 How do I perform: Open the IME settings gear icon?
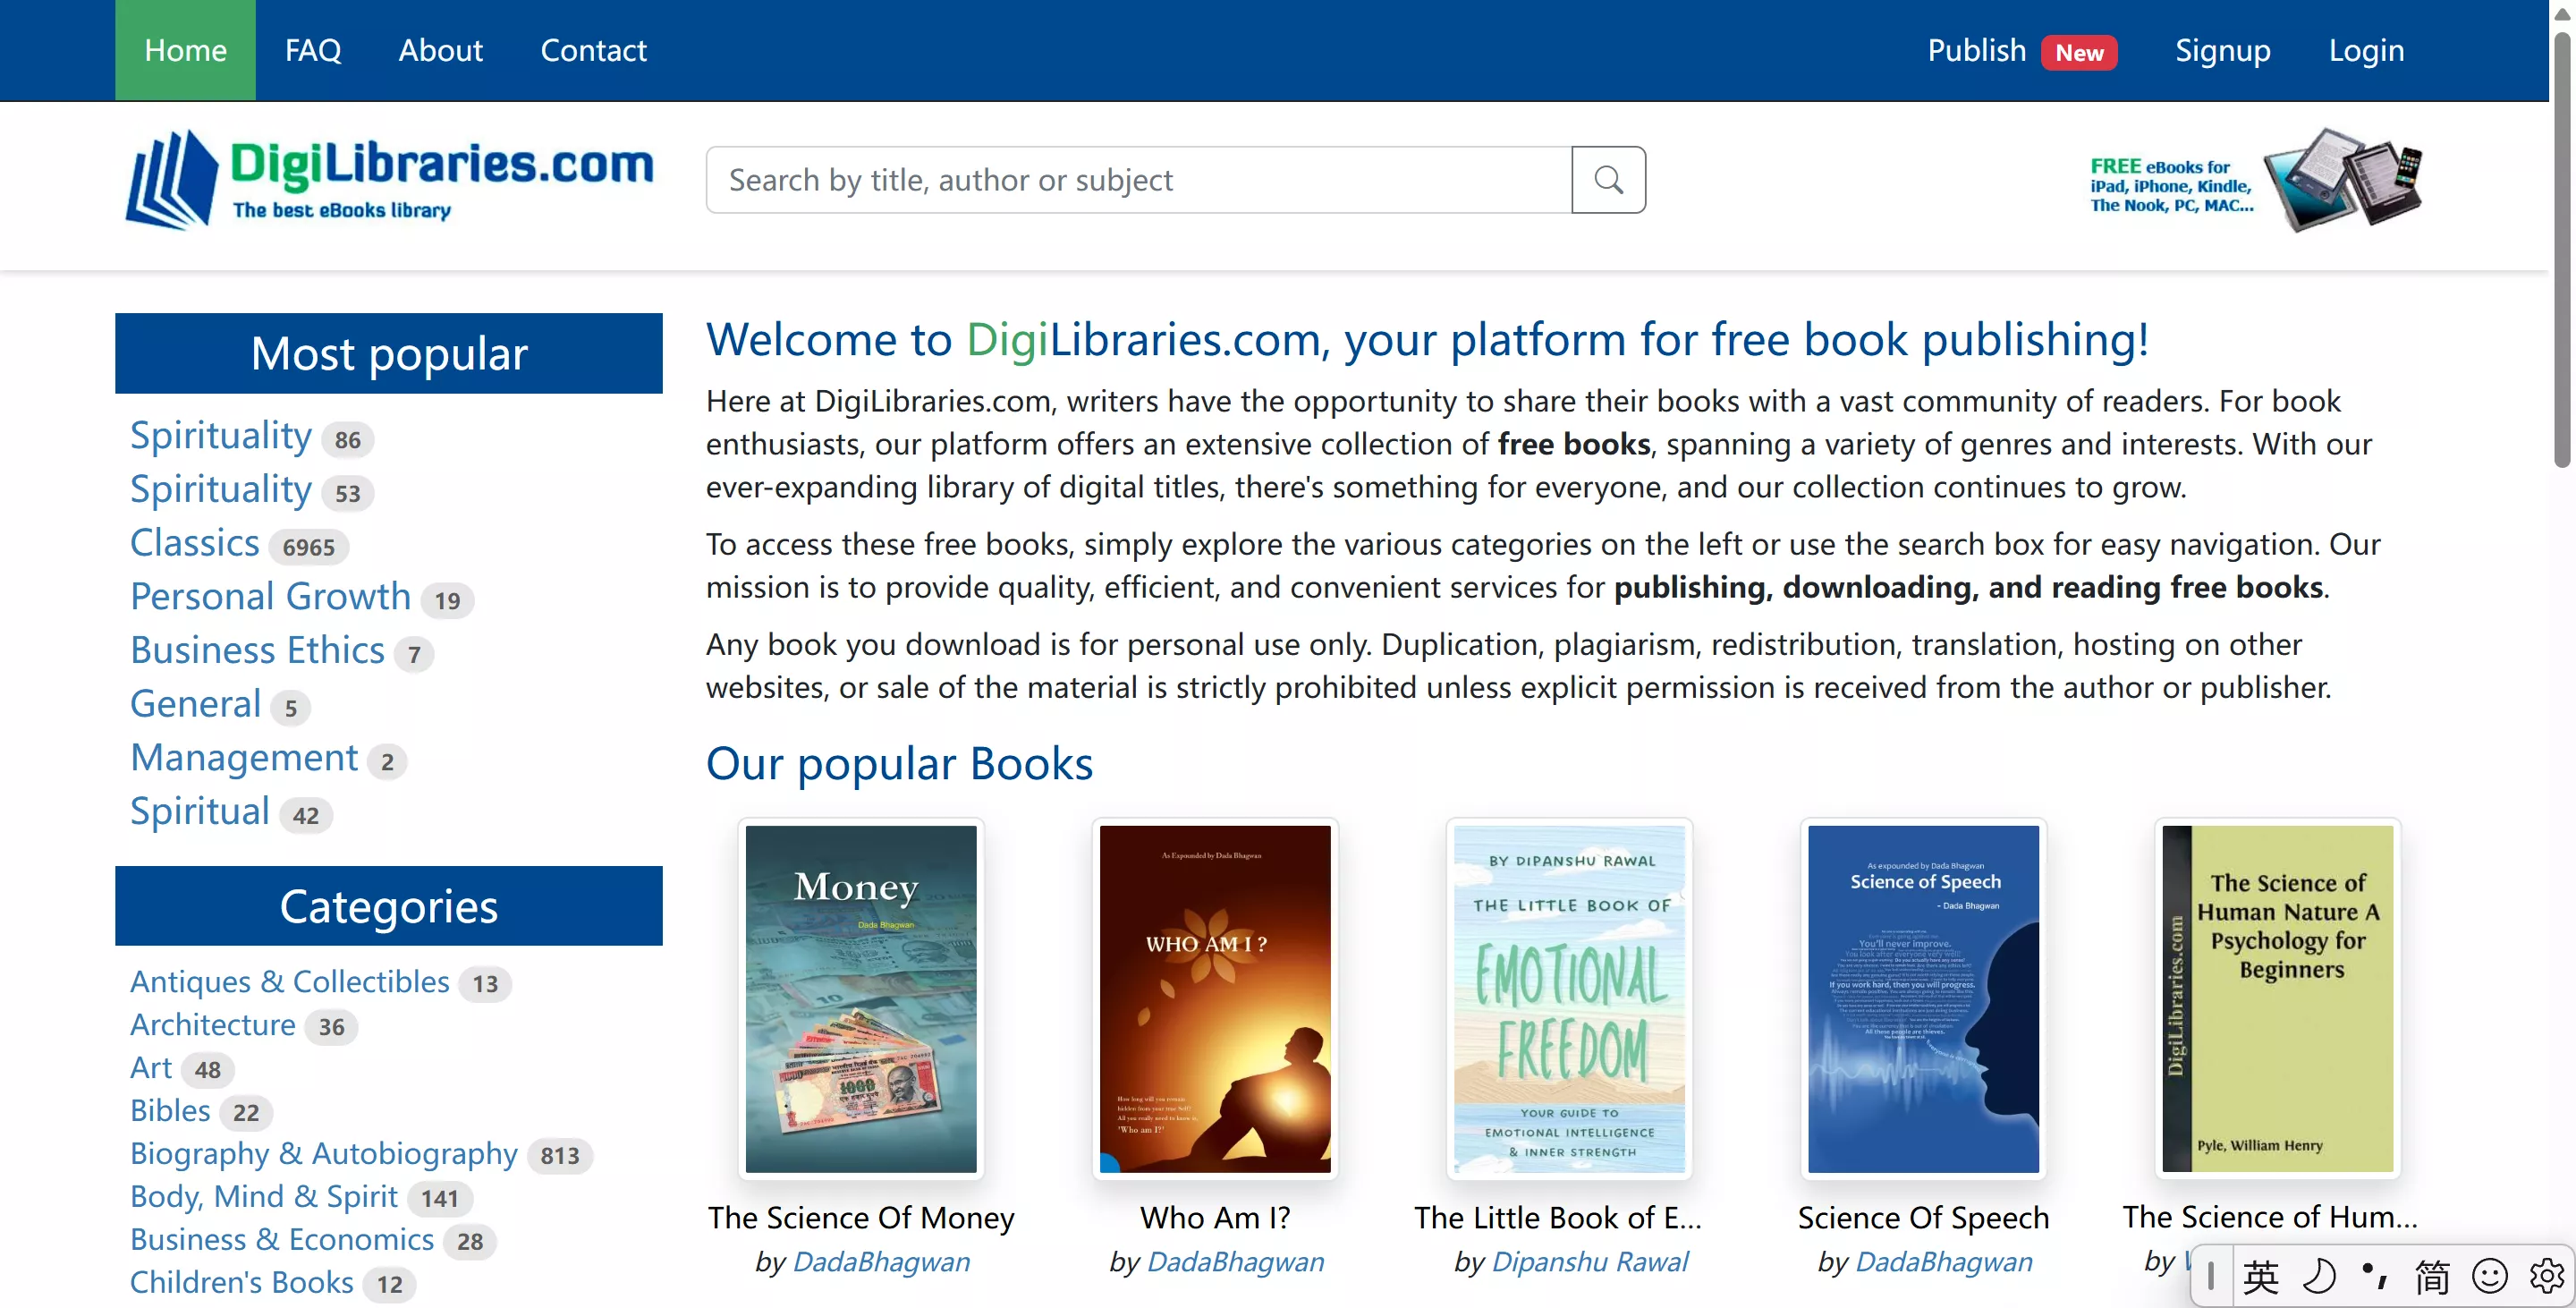click(x=2545, y=1275)
